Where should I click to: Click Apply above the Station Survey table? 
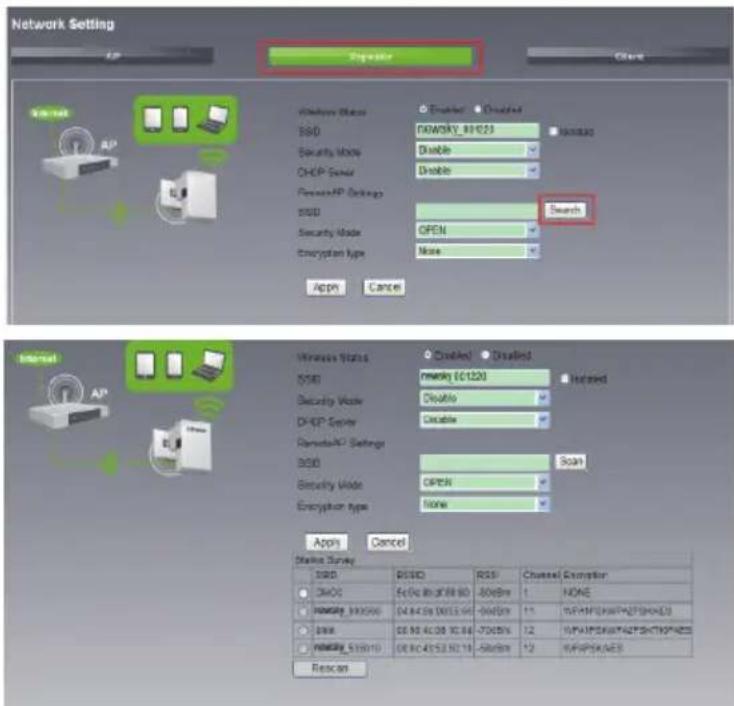click(x=326, y=542)
